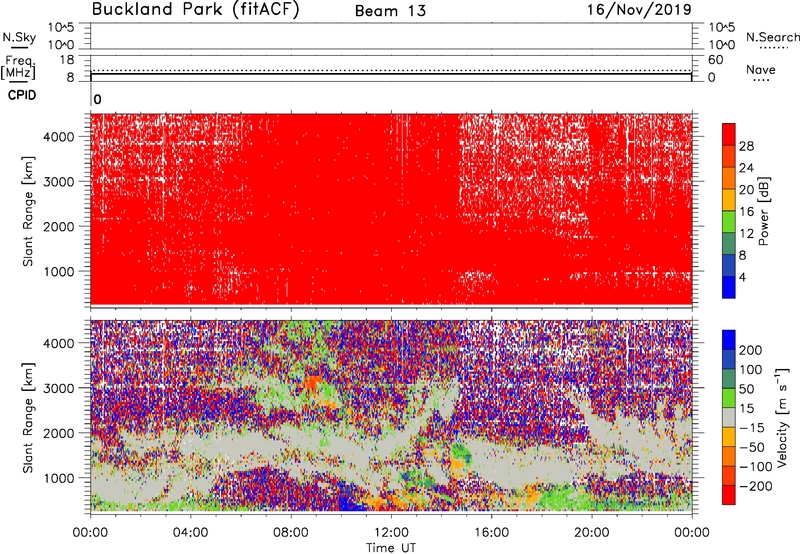Pick the yellow 16–20 dB power swatch
The height and width of the screenshot is (554, 800).
click(x=729, y=200)
